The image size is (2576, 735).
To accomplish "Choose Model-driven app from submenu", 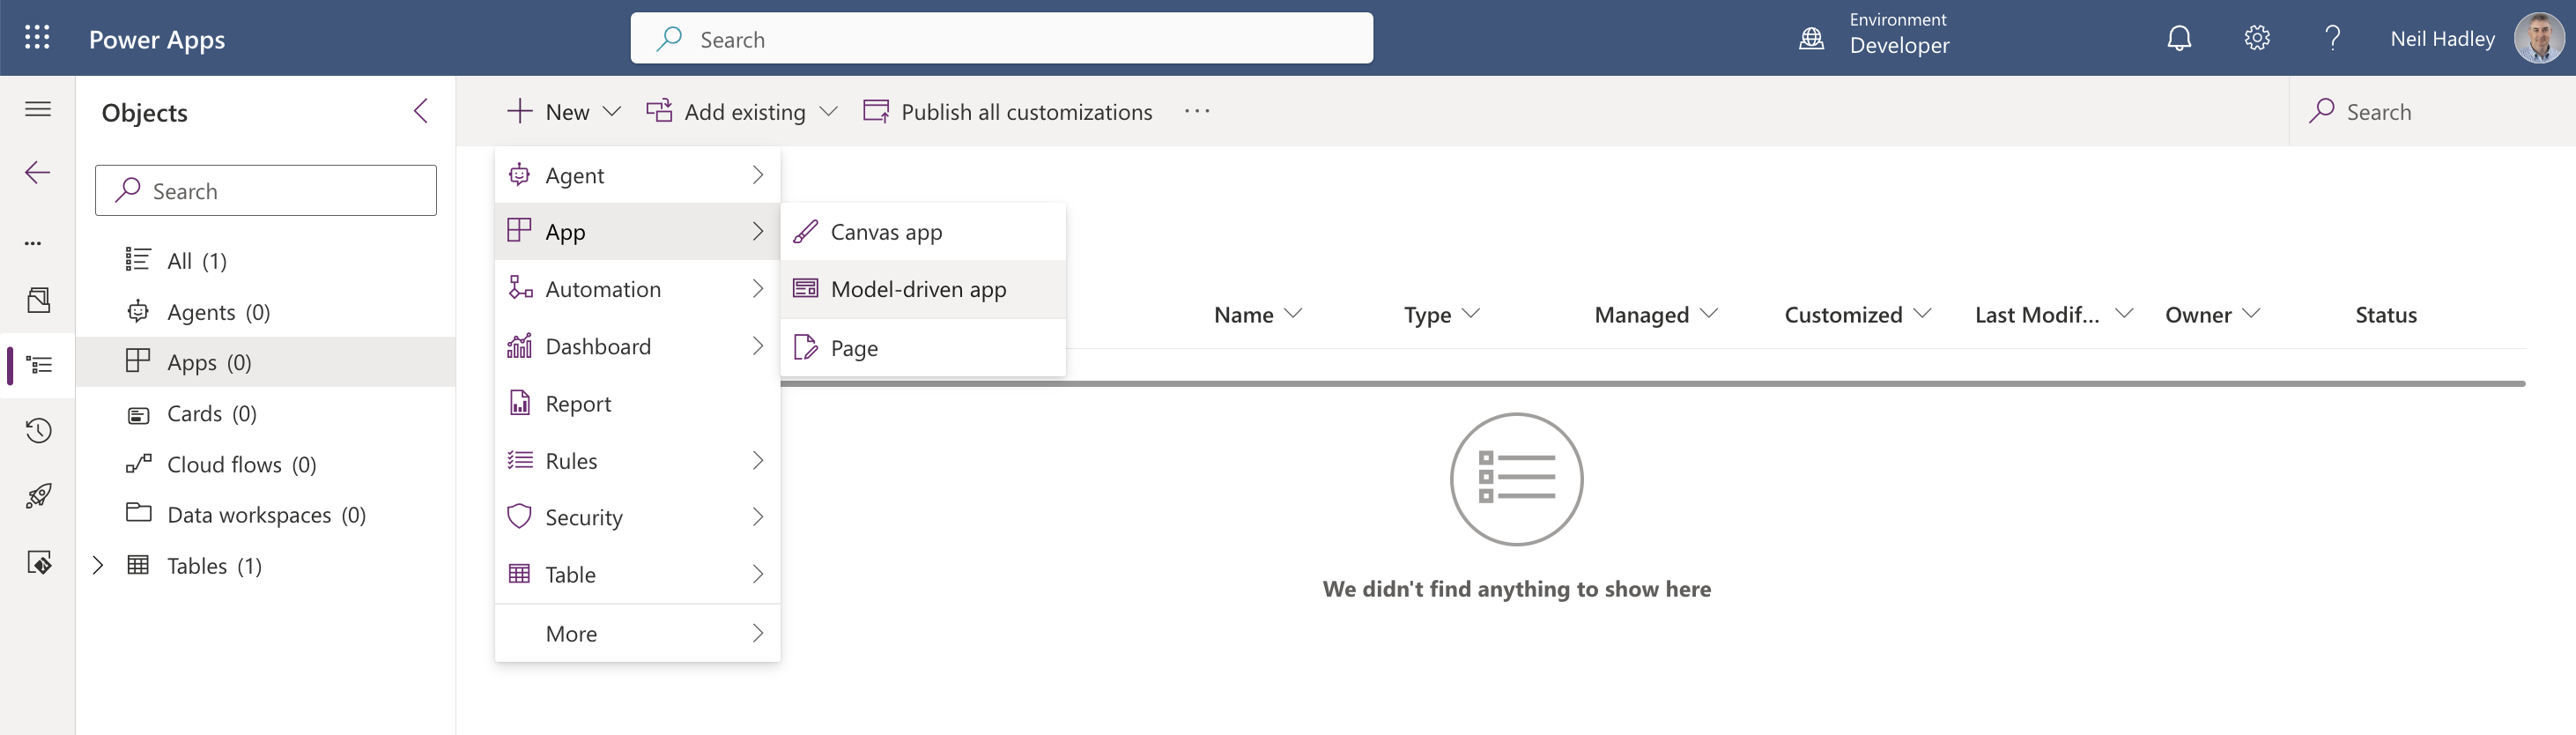I will pos(923,289).
